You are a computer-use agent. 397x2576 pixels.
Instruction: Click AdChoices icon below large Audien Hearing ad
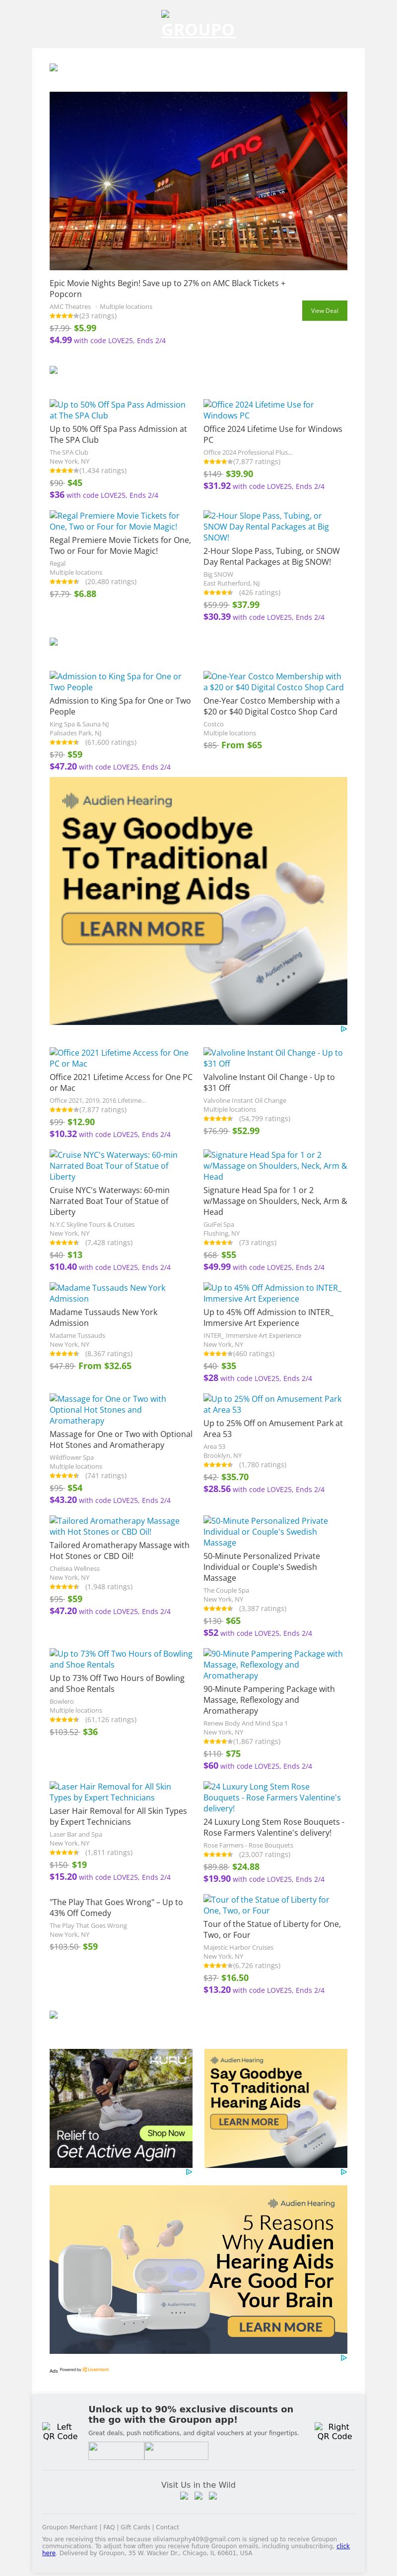343,1028
